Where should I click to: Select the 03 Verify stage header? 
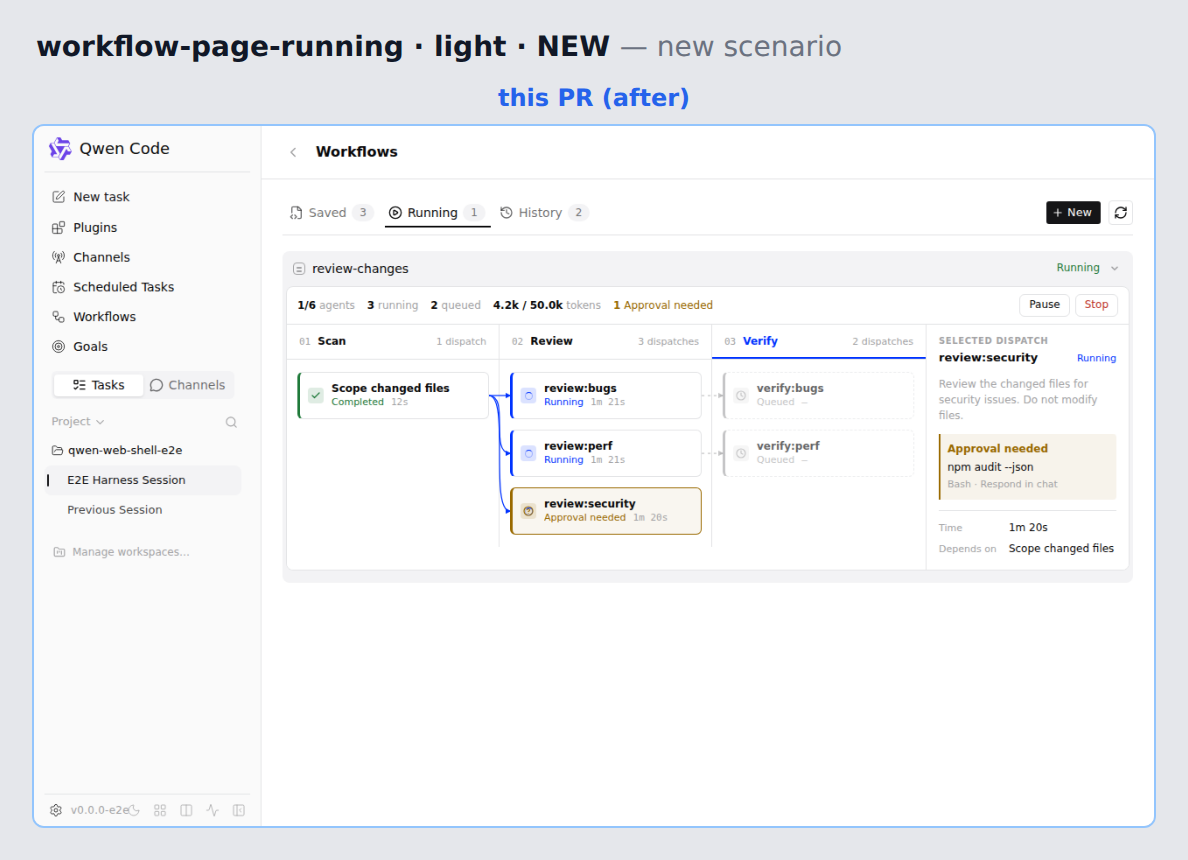(818, 342)
